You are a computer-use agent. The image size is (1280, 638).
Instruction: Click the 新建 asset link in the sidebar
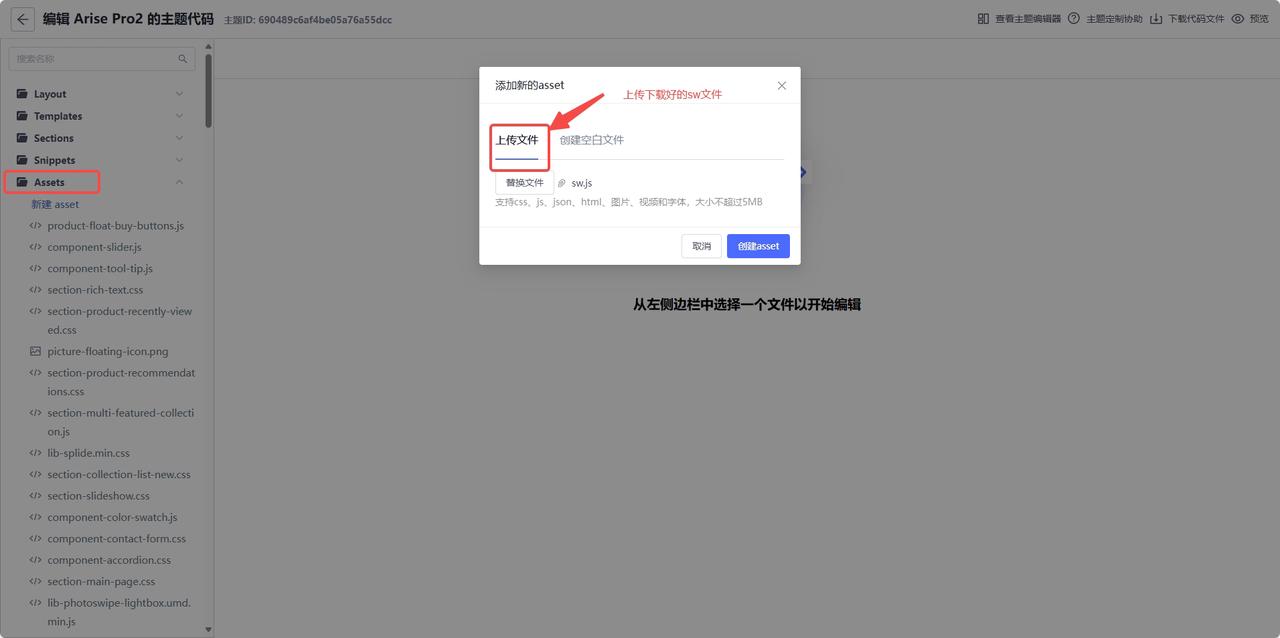pos(55,204)
